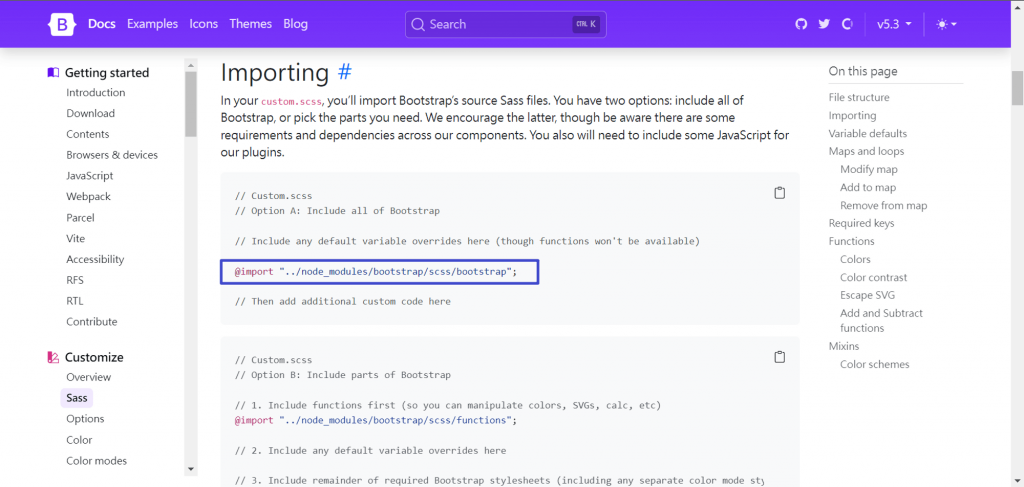Jump to Modify map section

coord(869,169)
